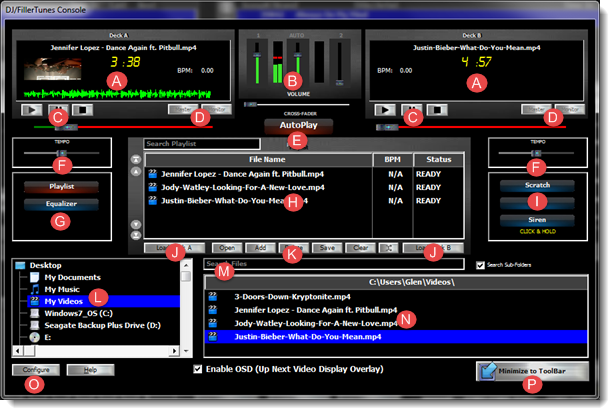This screenshot has width=615, height=415.
Task: Start playback on Deck B
Action: [385, 110]
